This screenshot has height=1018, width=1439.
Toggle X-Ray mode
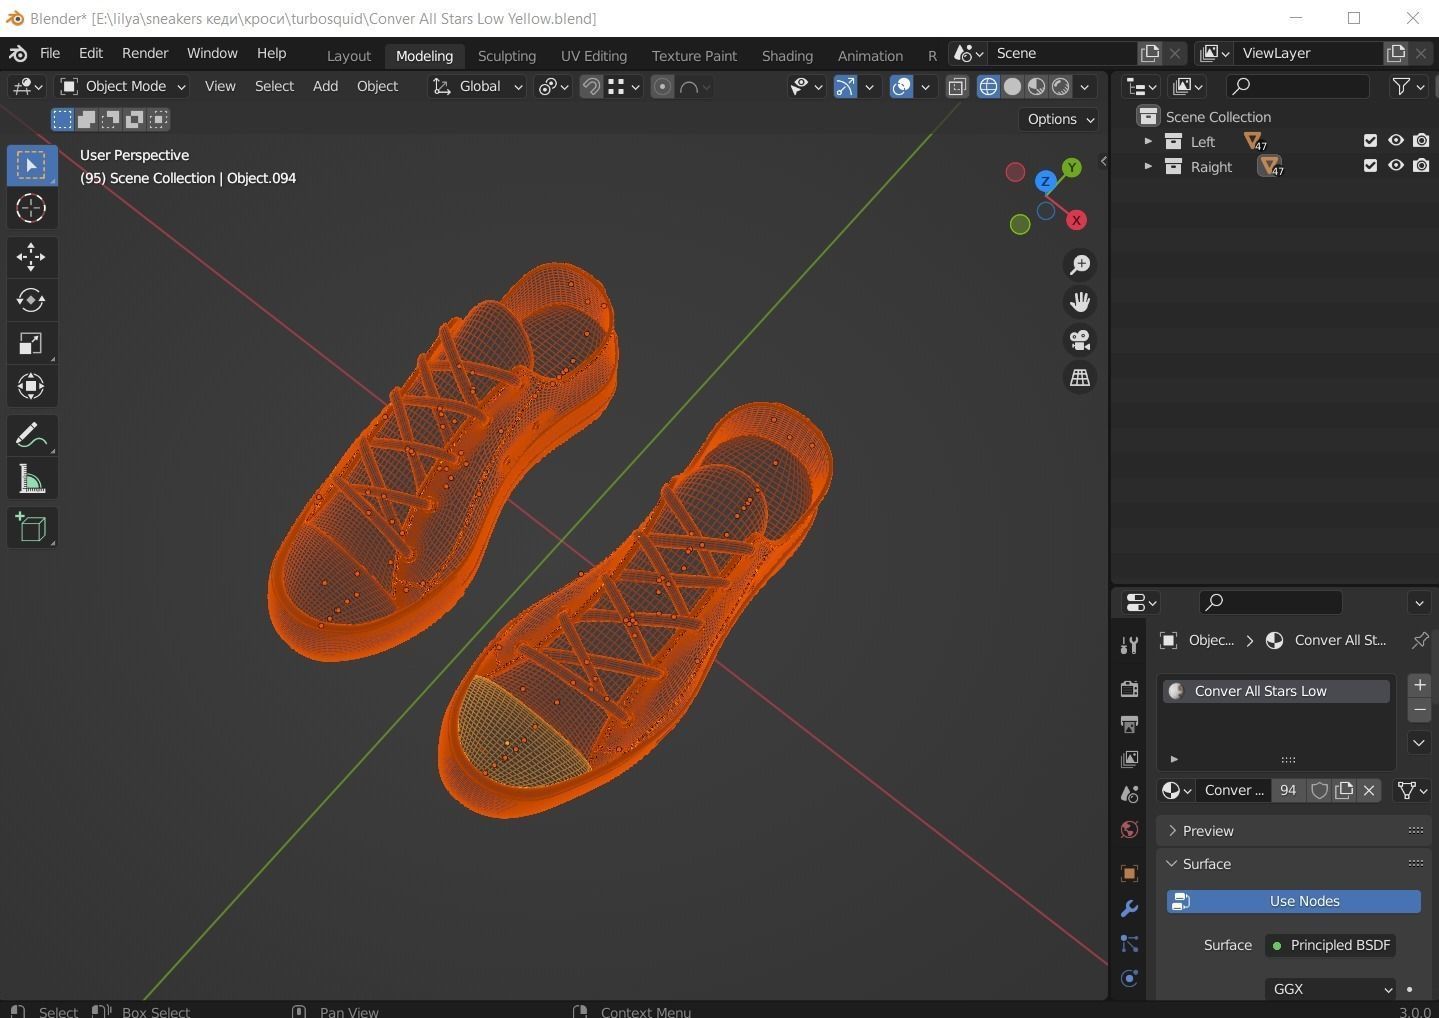click(x=957, y=87)
